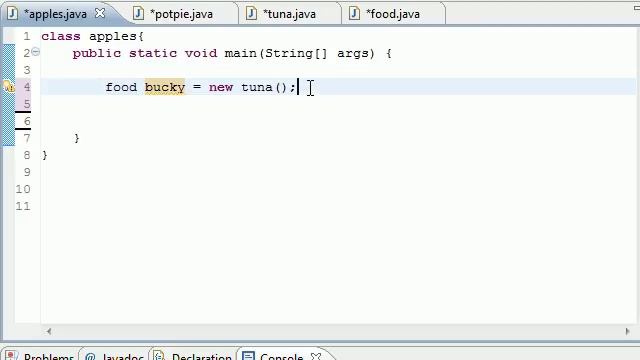Click the java file icon on food.java tab

click(354, 13)
